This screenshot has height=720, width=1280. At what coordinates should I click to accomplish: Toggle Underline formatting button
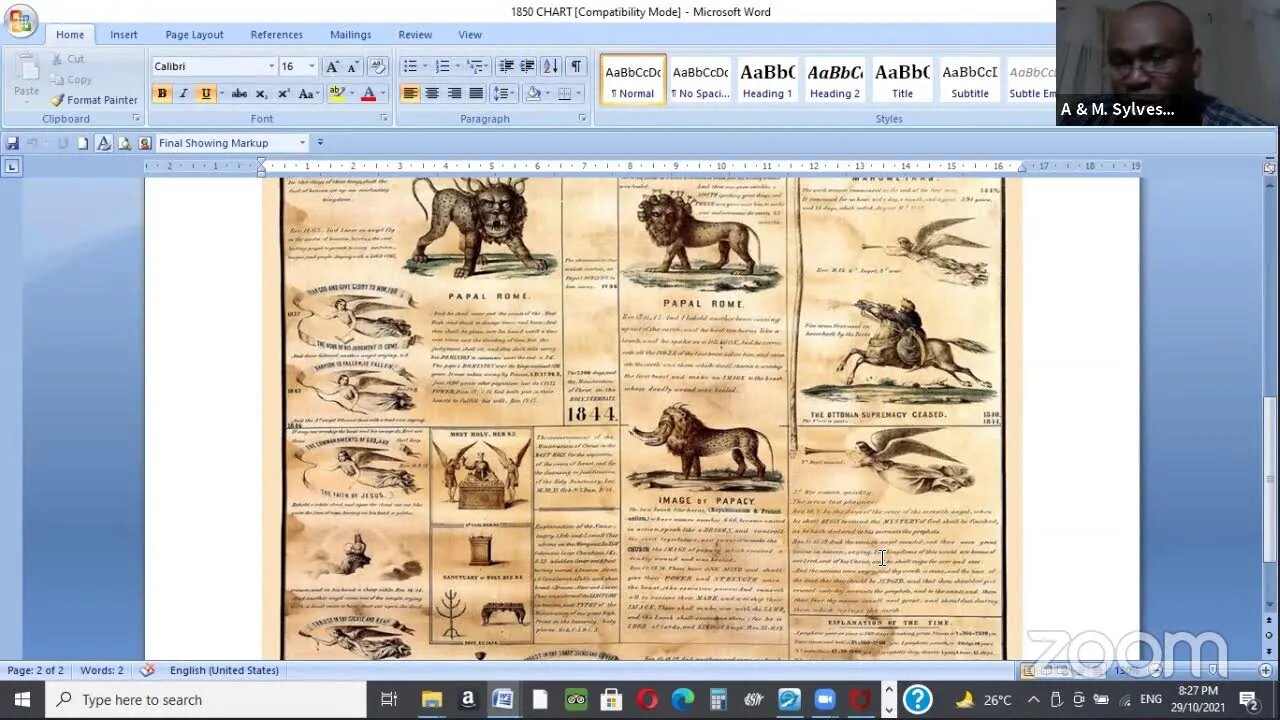tap(205, 93)
